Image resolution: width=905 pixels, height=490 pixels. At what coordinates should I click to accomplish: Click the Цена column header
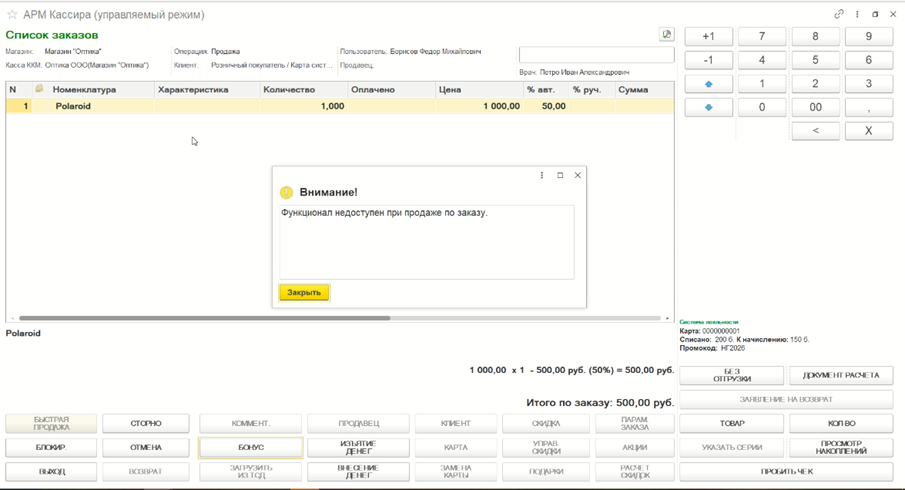479,89
